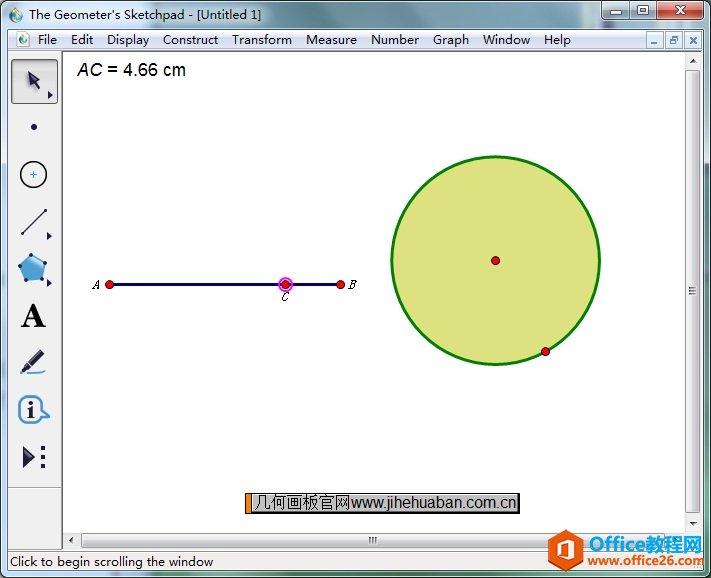711x578 pixels.
Task: Open the Measure menu
Action: (331, 40)
